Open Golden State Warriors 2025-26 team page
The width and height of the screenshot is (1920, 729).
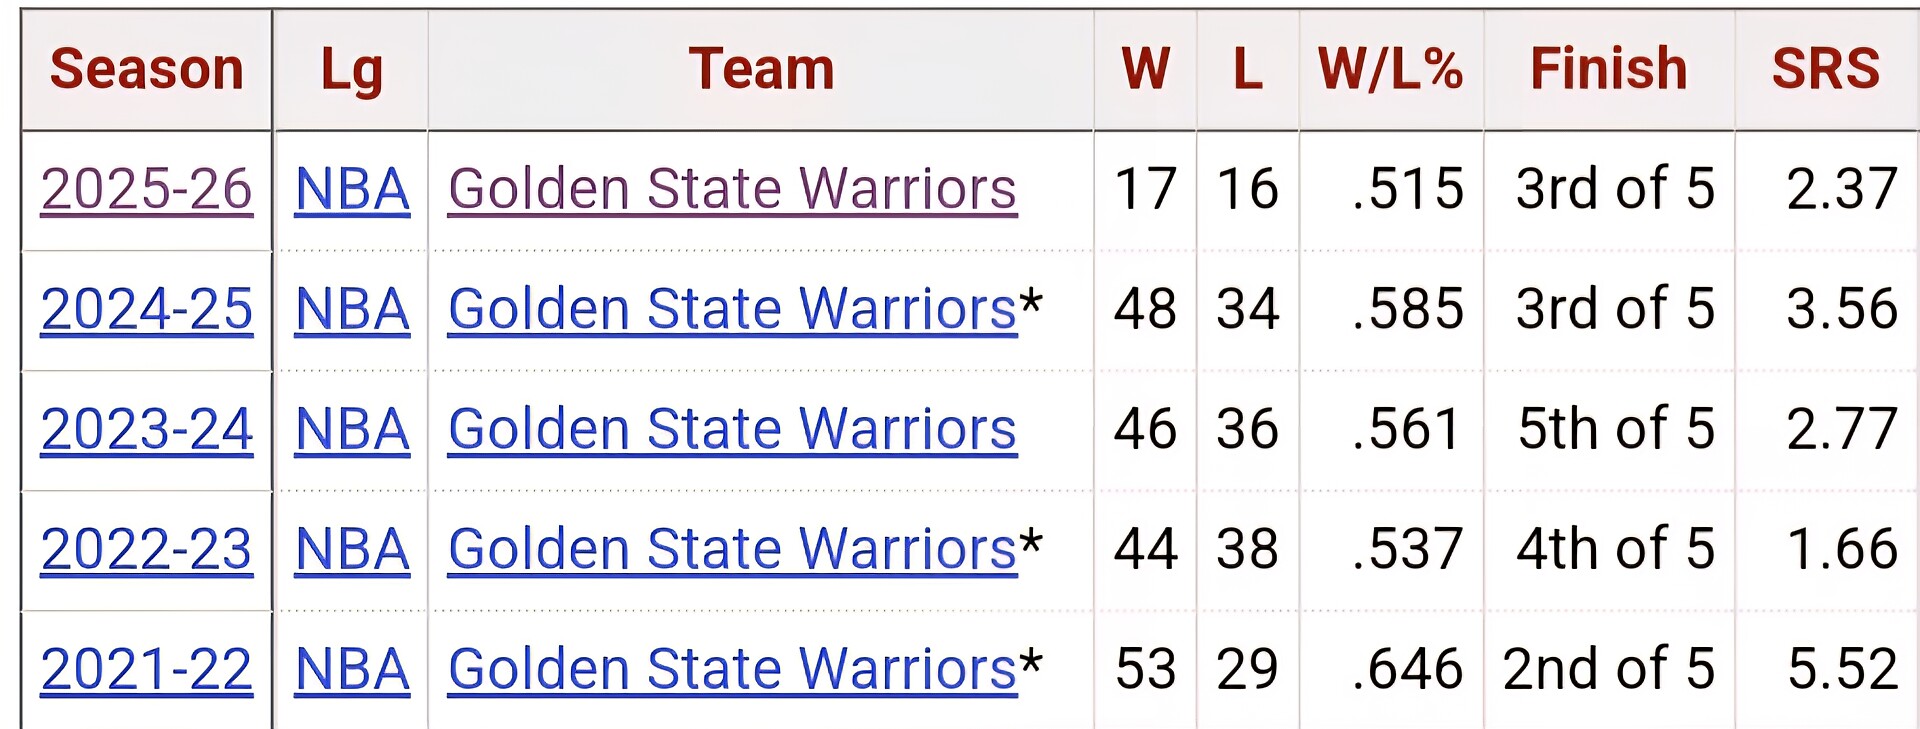point(732,189)
